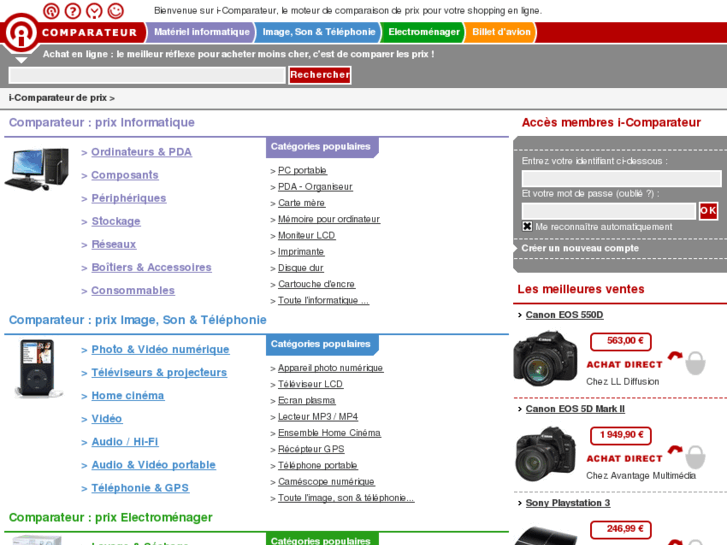The image size is (727, 545).
Task: Click the red smiley face icon
Action: pos(115,11)
